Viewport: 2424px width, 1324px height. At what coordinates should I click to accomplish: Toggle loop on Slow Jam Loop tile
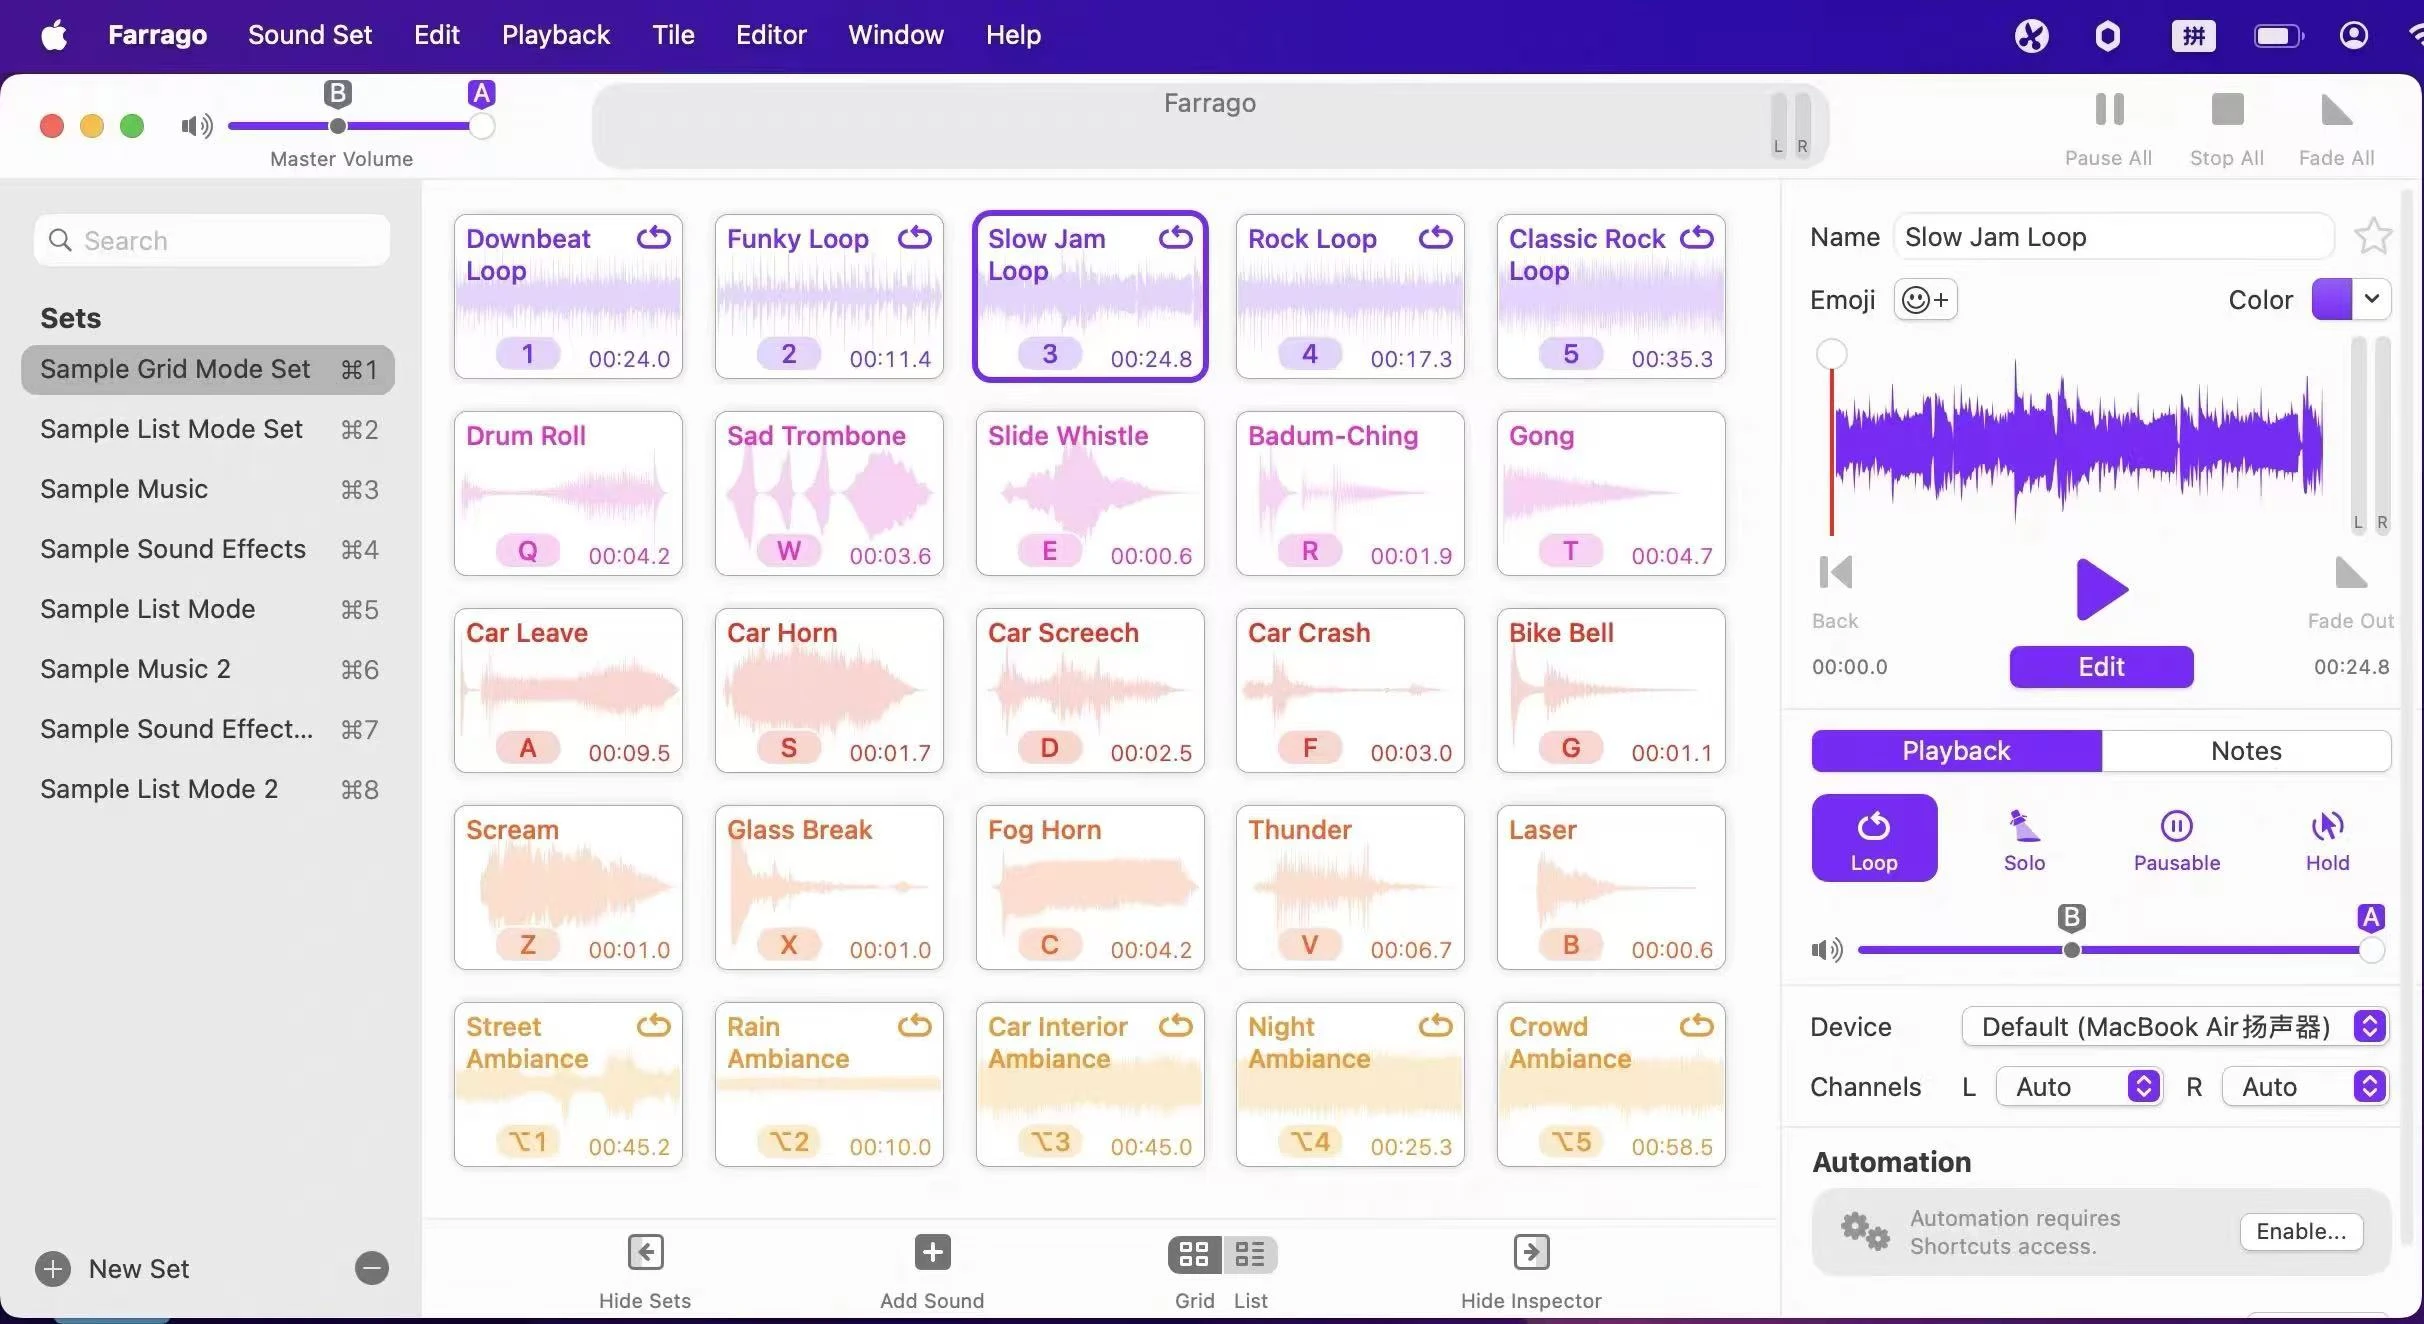(x=1175, y=238)
